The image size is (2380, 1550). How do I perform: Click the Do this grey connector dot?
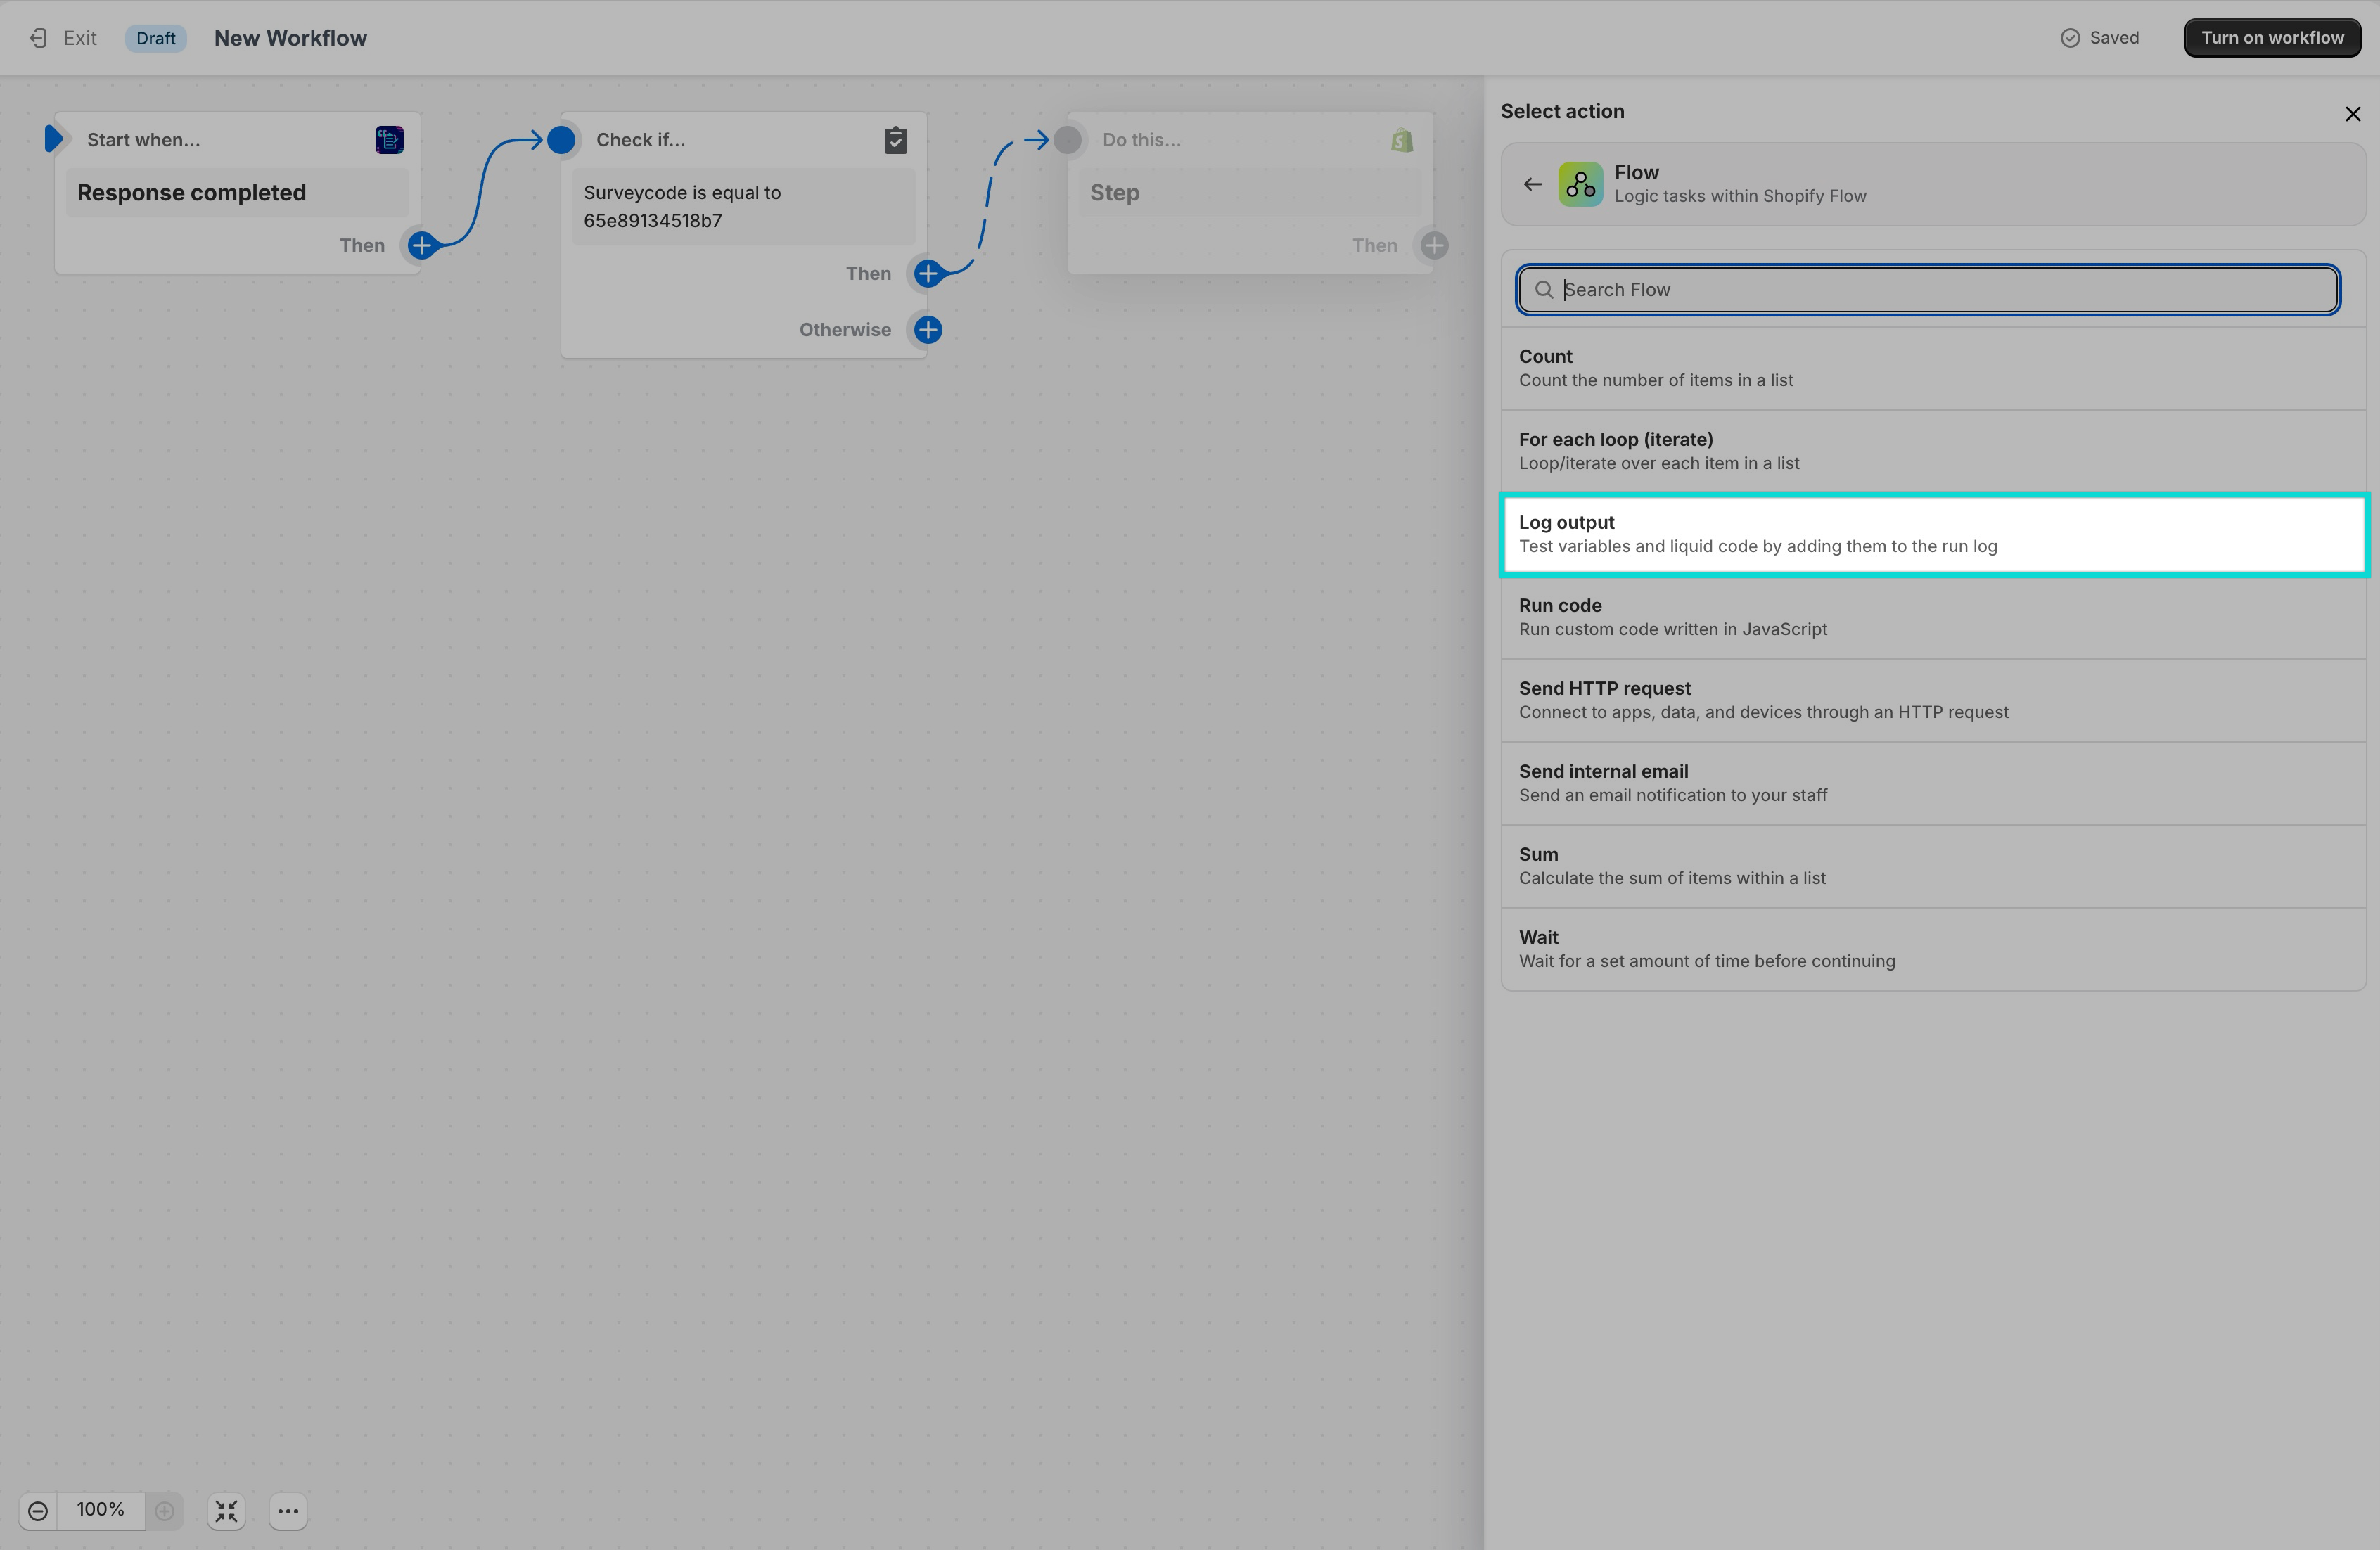pos(1068,140)
